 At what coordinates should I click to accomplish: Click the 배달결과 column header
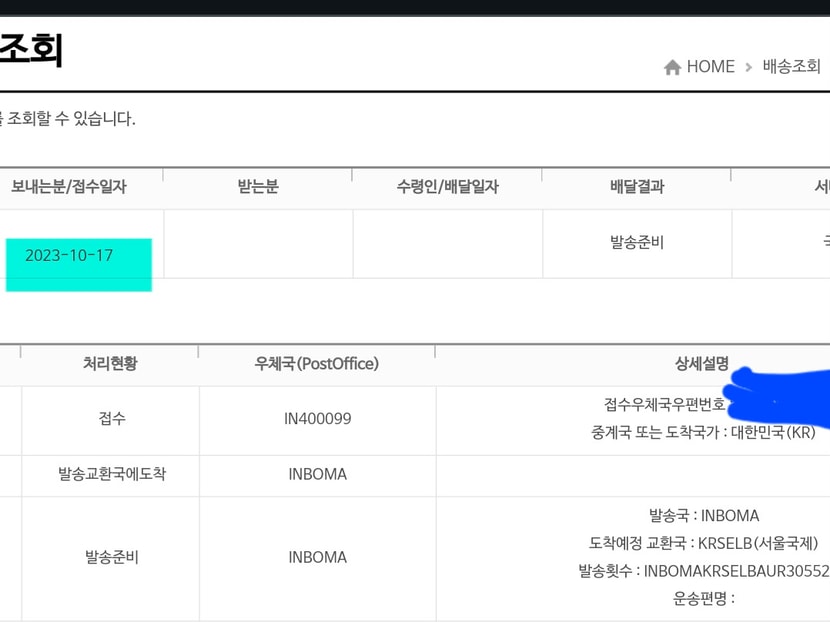[x=637, y=187]
